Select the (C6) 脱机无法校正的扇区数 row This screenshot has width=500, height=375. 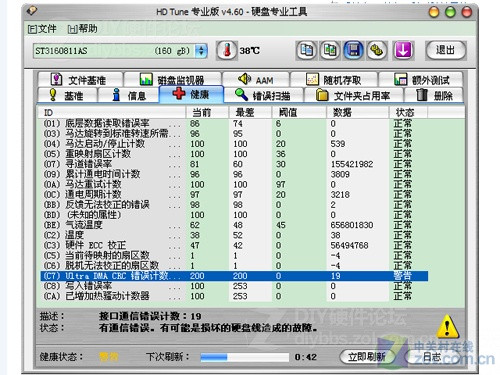234,266
